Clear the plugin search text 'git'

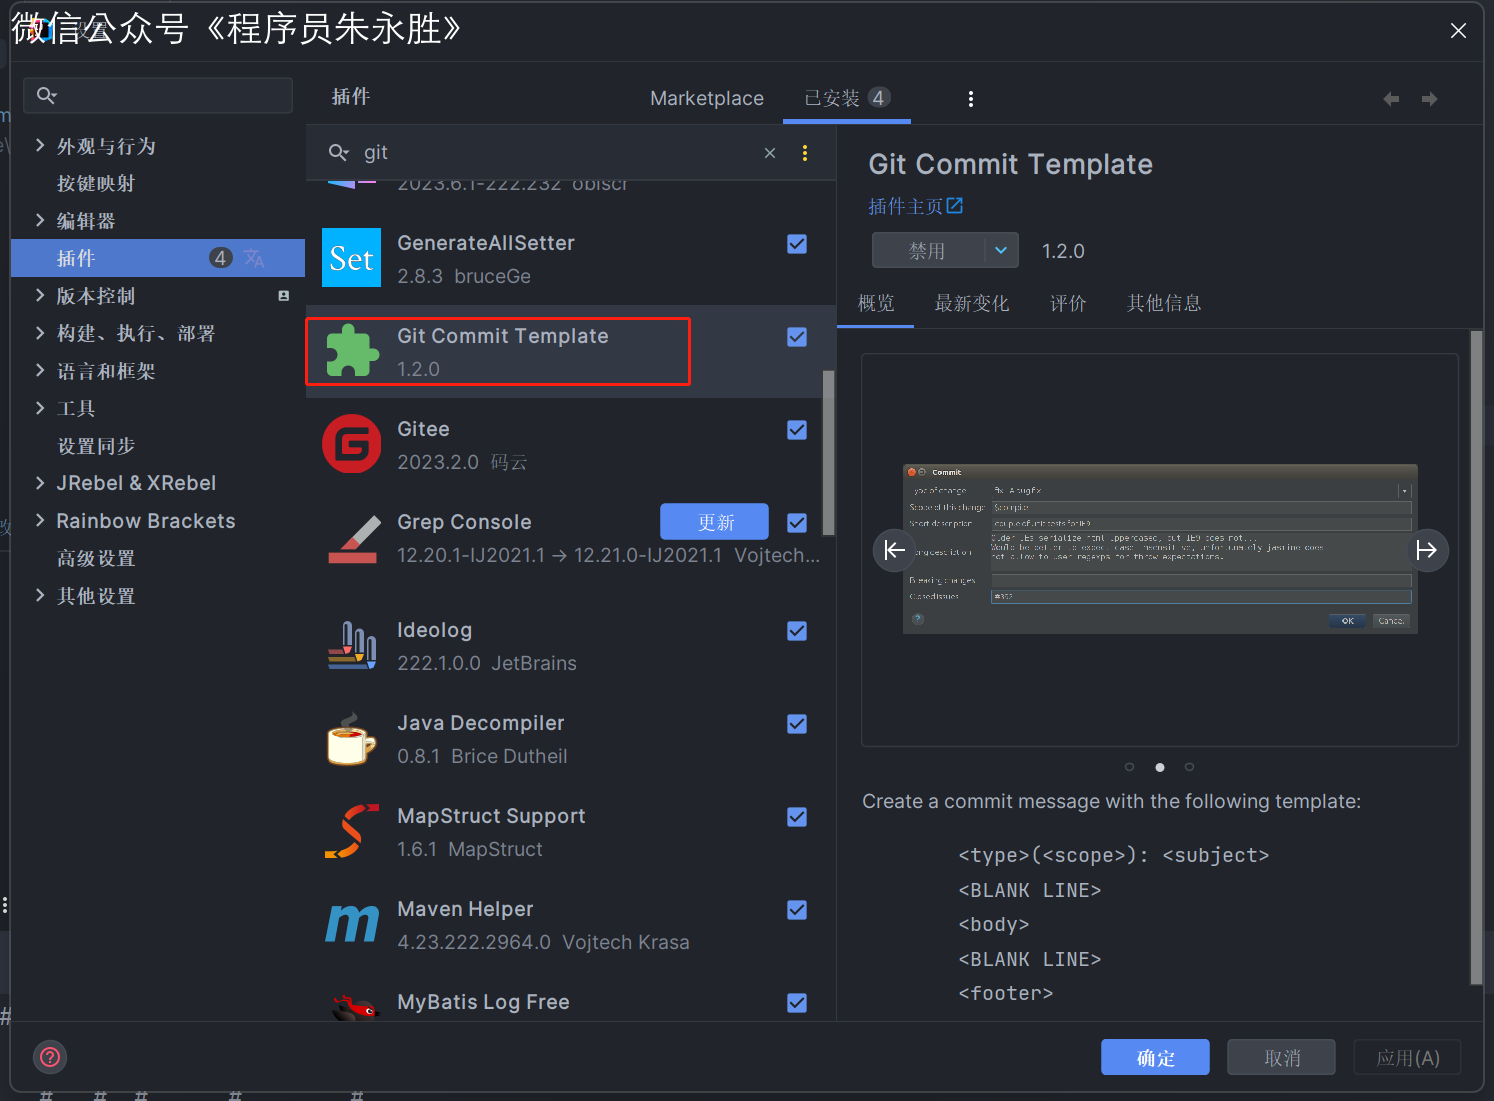tap(770, 153)
